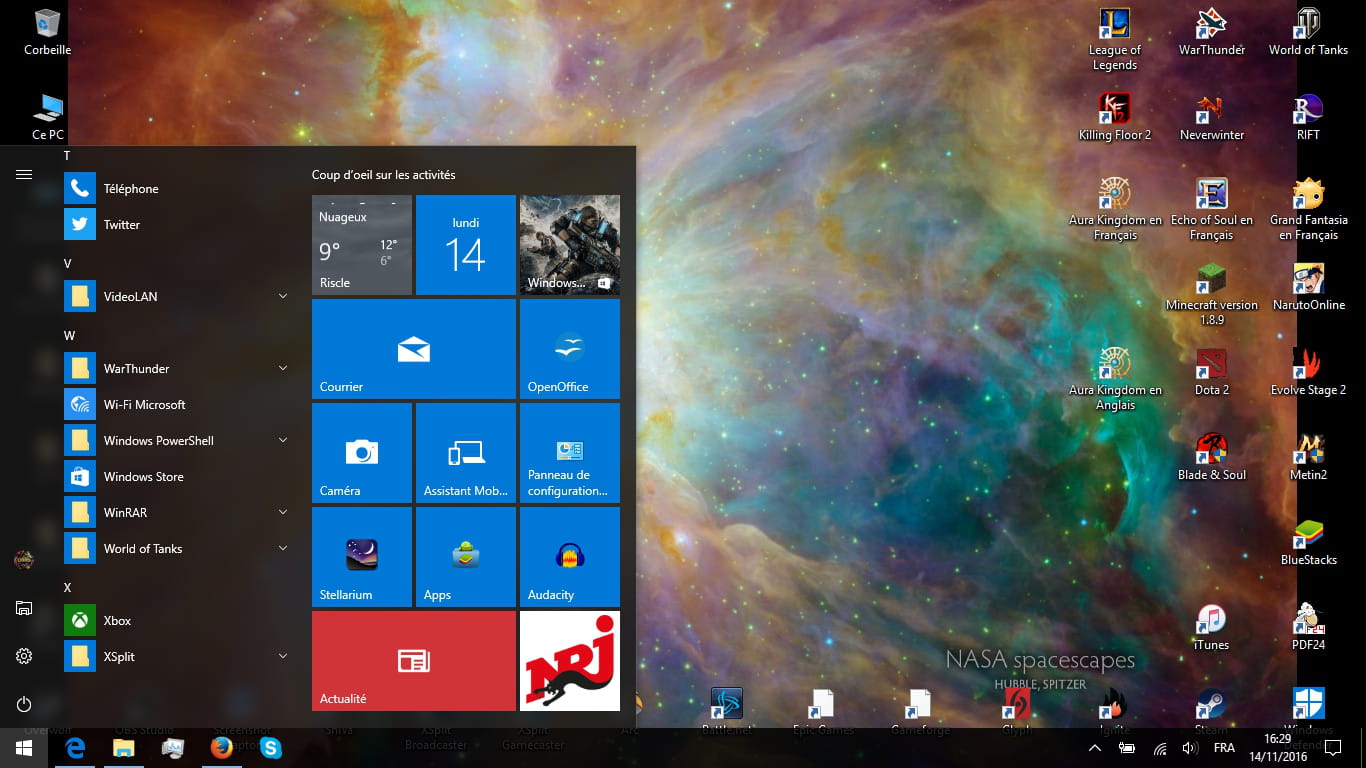Select the Blade & Soul shortcut
This screenshot has height=768, width=1366.
point(1211,457)
